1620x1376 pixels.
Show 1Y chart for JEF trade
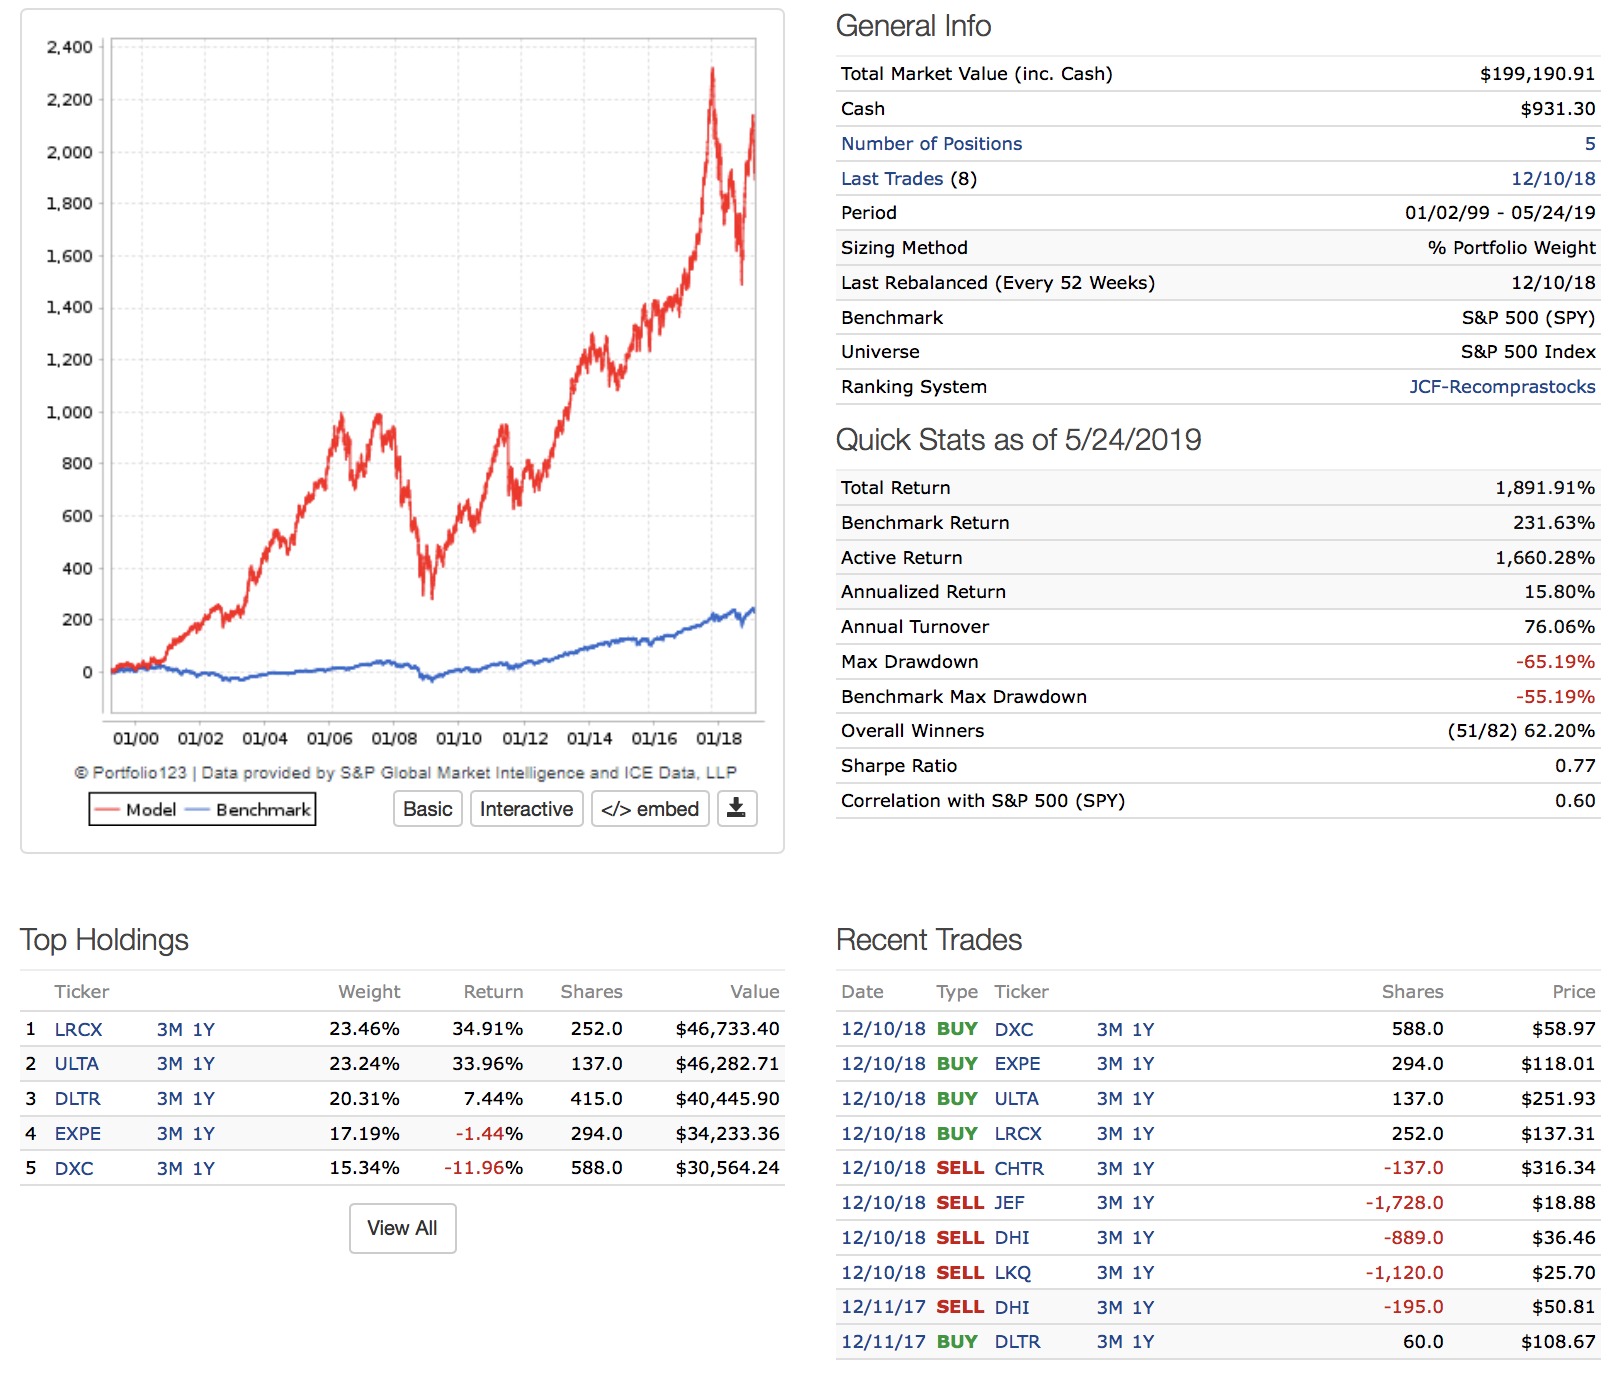[x=1143, y=1203]
